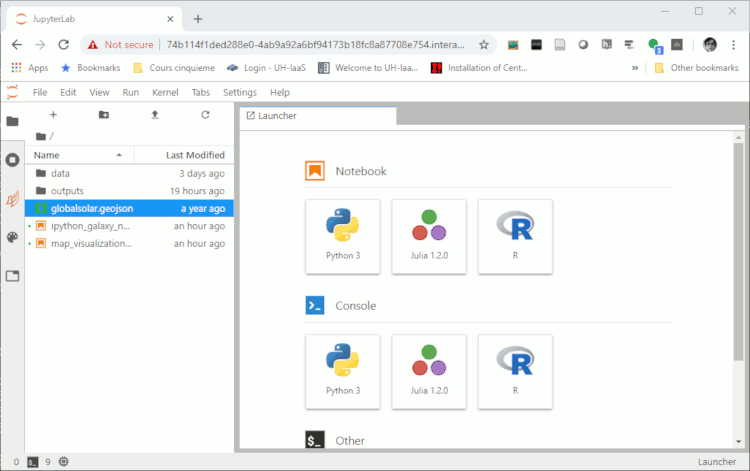
Task: Open the Edit menu
Action: (68, 92)
